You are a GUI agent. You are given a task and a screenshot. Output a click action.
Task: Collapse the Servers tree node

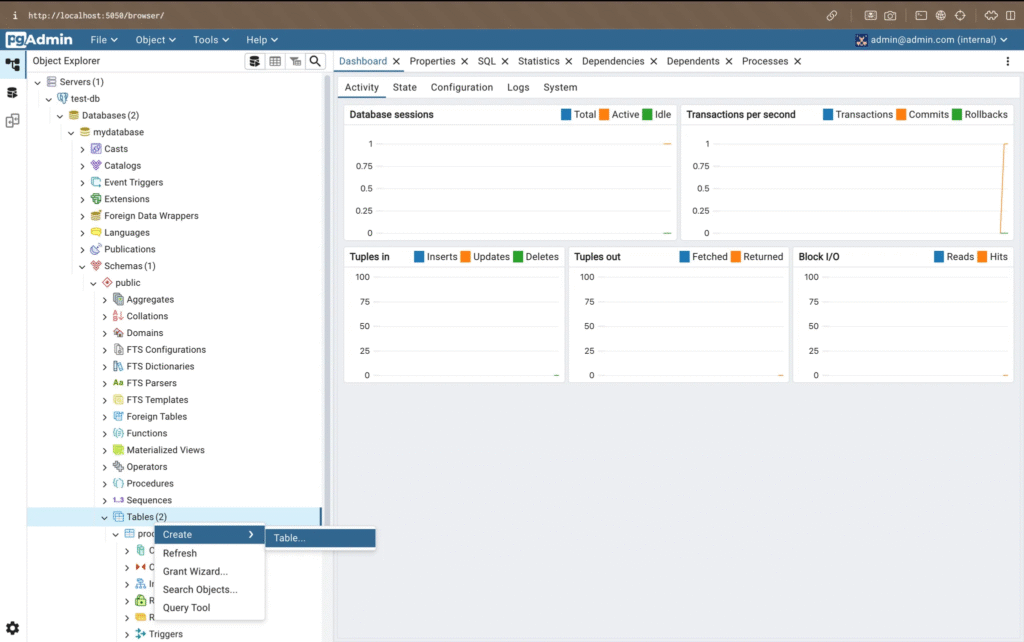pyautogui.click(x=38, y=82)
